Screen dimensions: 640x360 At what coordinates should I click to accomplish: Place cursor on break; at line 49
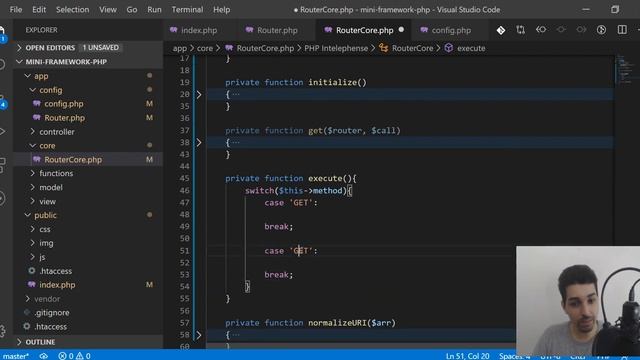pos(278,227)
